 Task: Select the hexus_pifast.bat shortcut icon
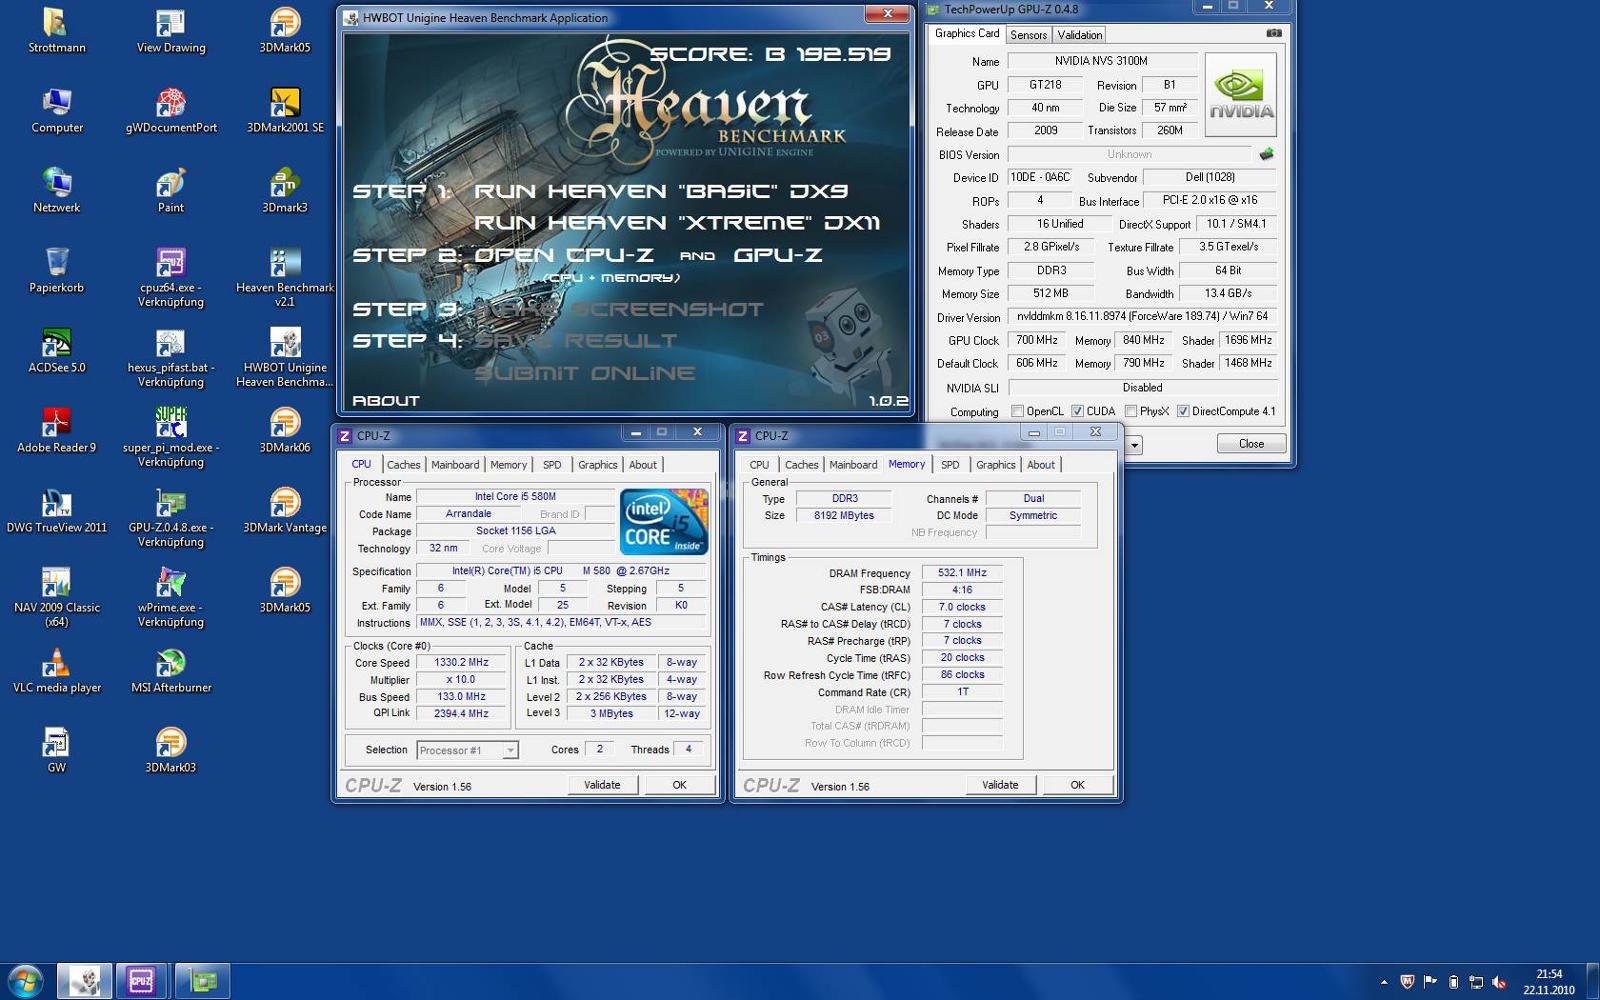[x=170, y=357]
